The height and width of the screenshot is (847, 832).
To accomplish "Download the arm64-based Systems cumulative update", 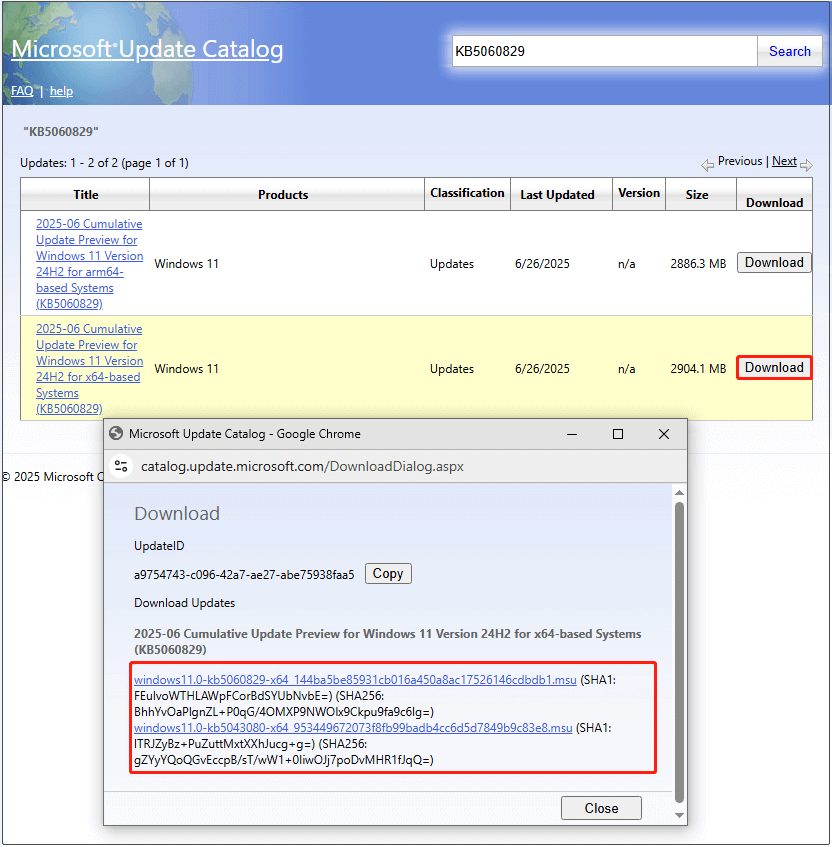I will (773, 262).
